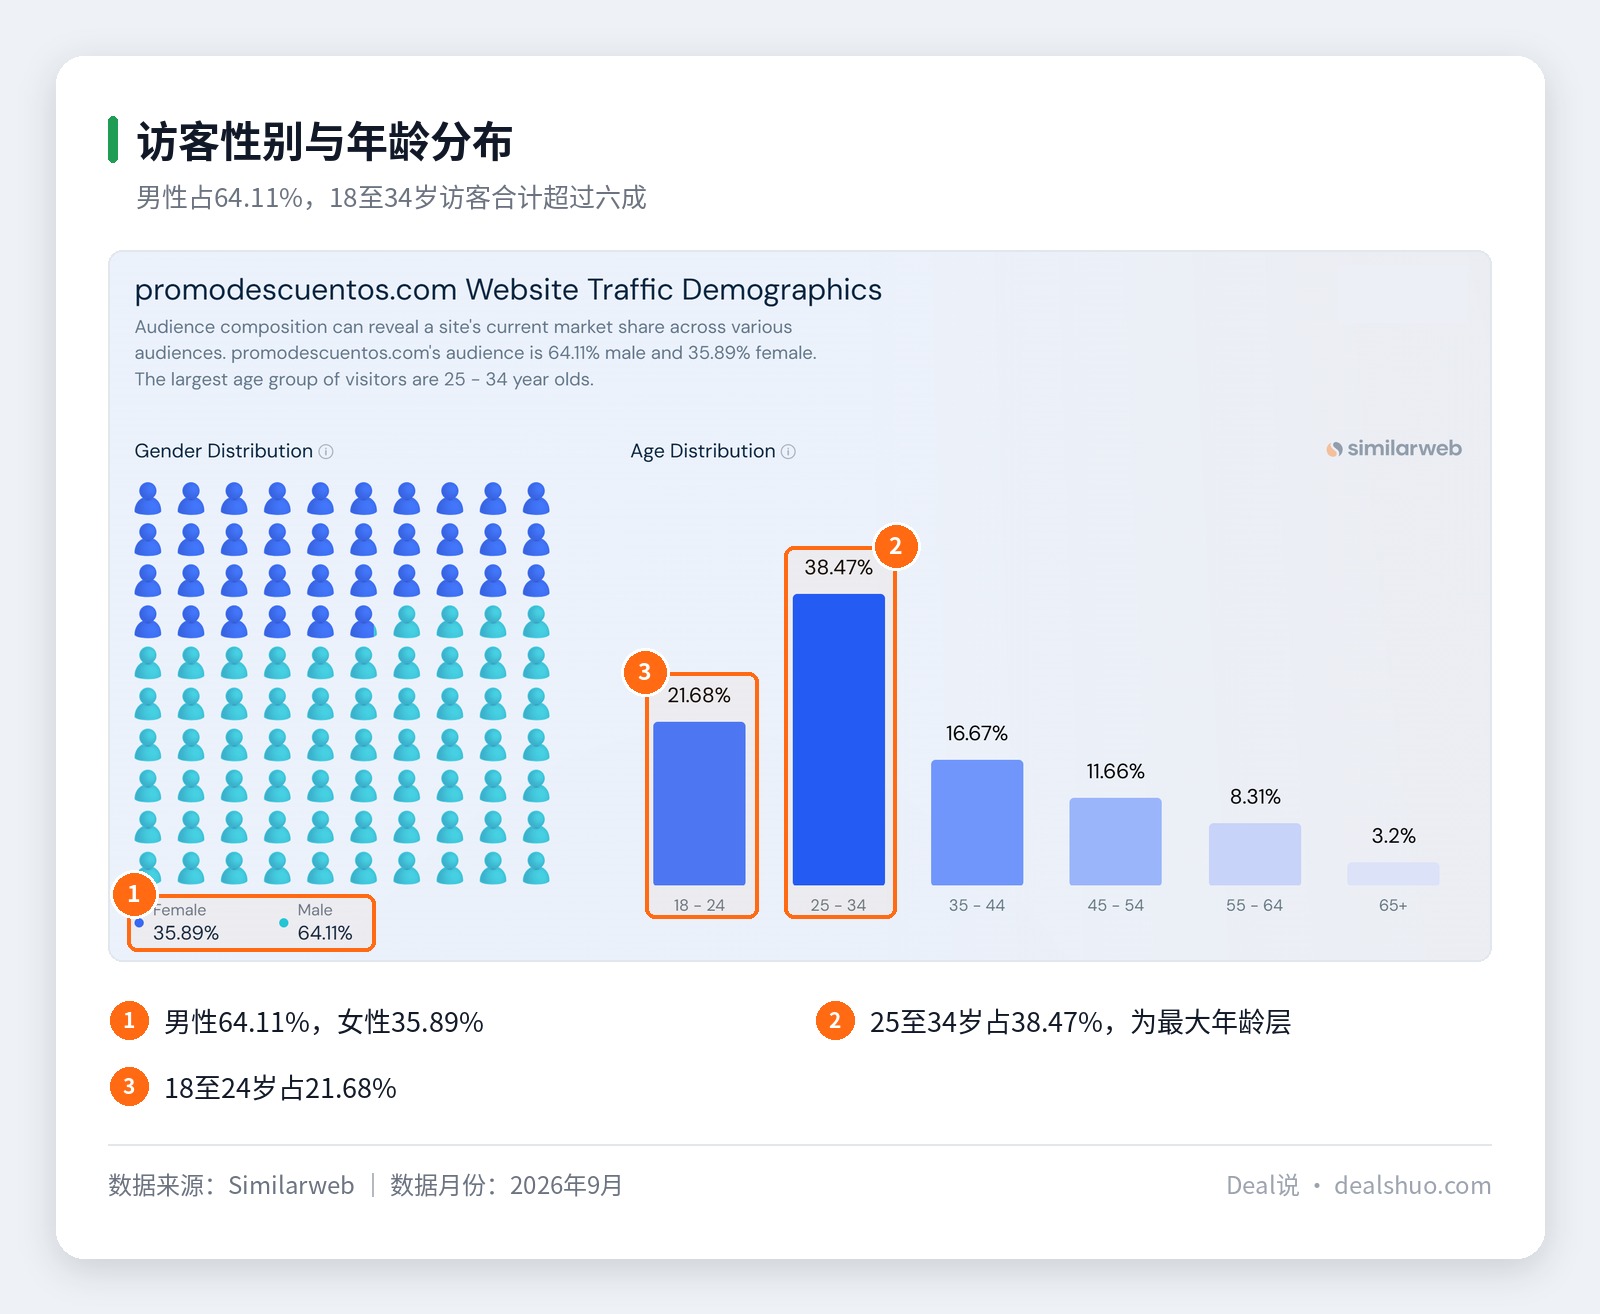Click the 25 - 34 axis label

click(x=839, y=905)
